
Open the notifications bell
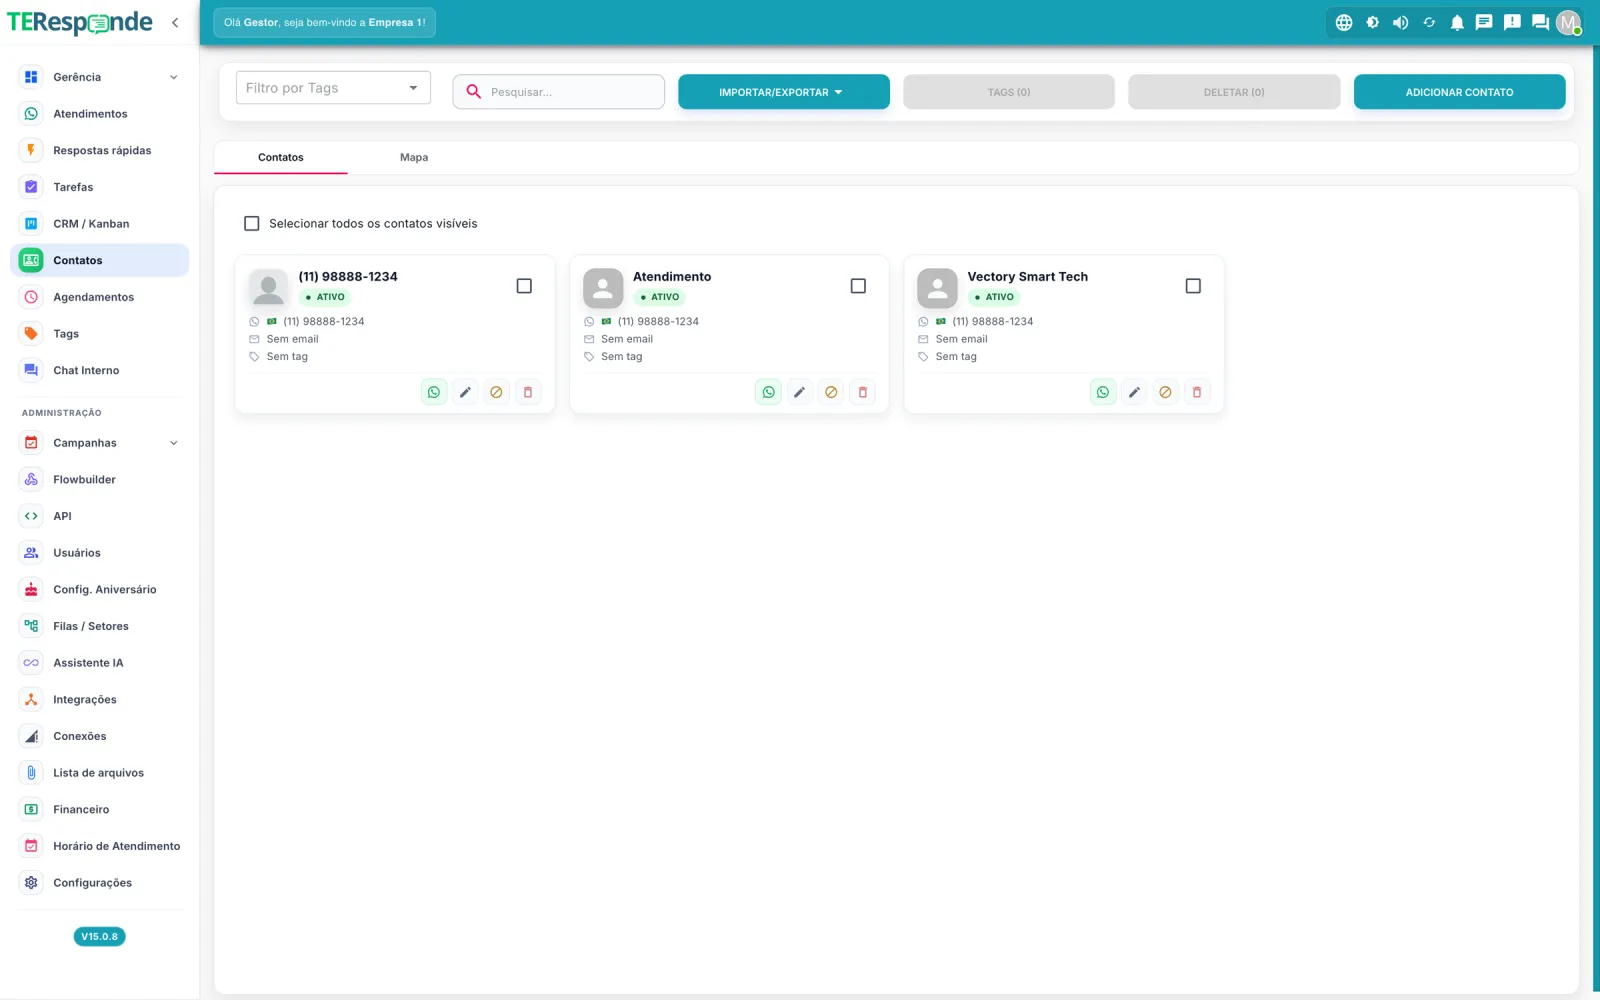(1457, 22)
